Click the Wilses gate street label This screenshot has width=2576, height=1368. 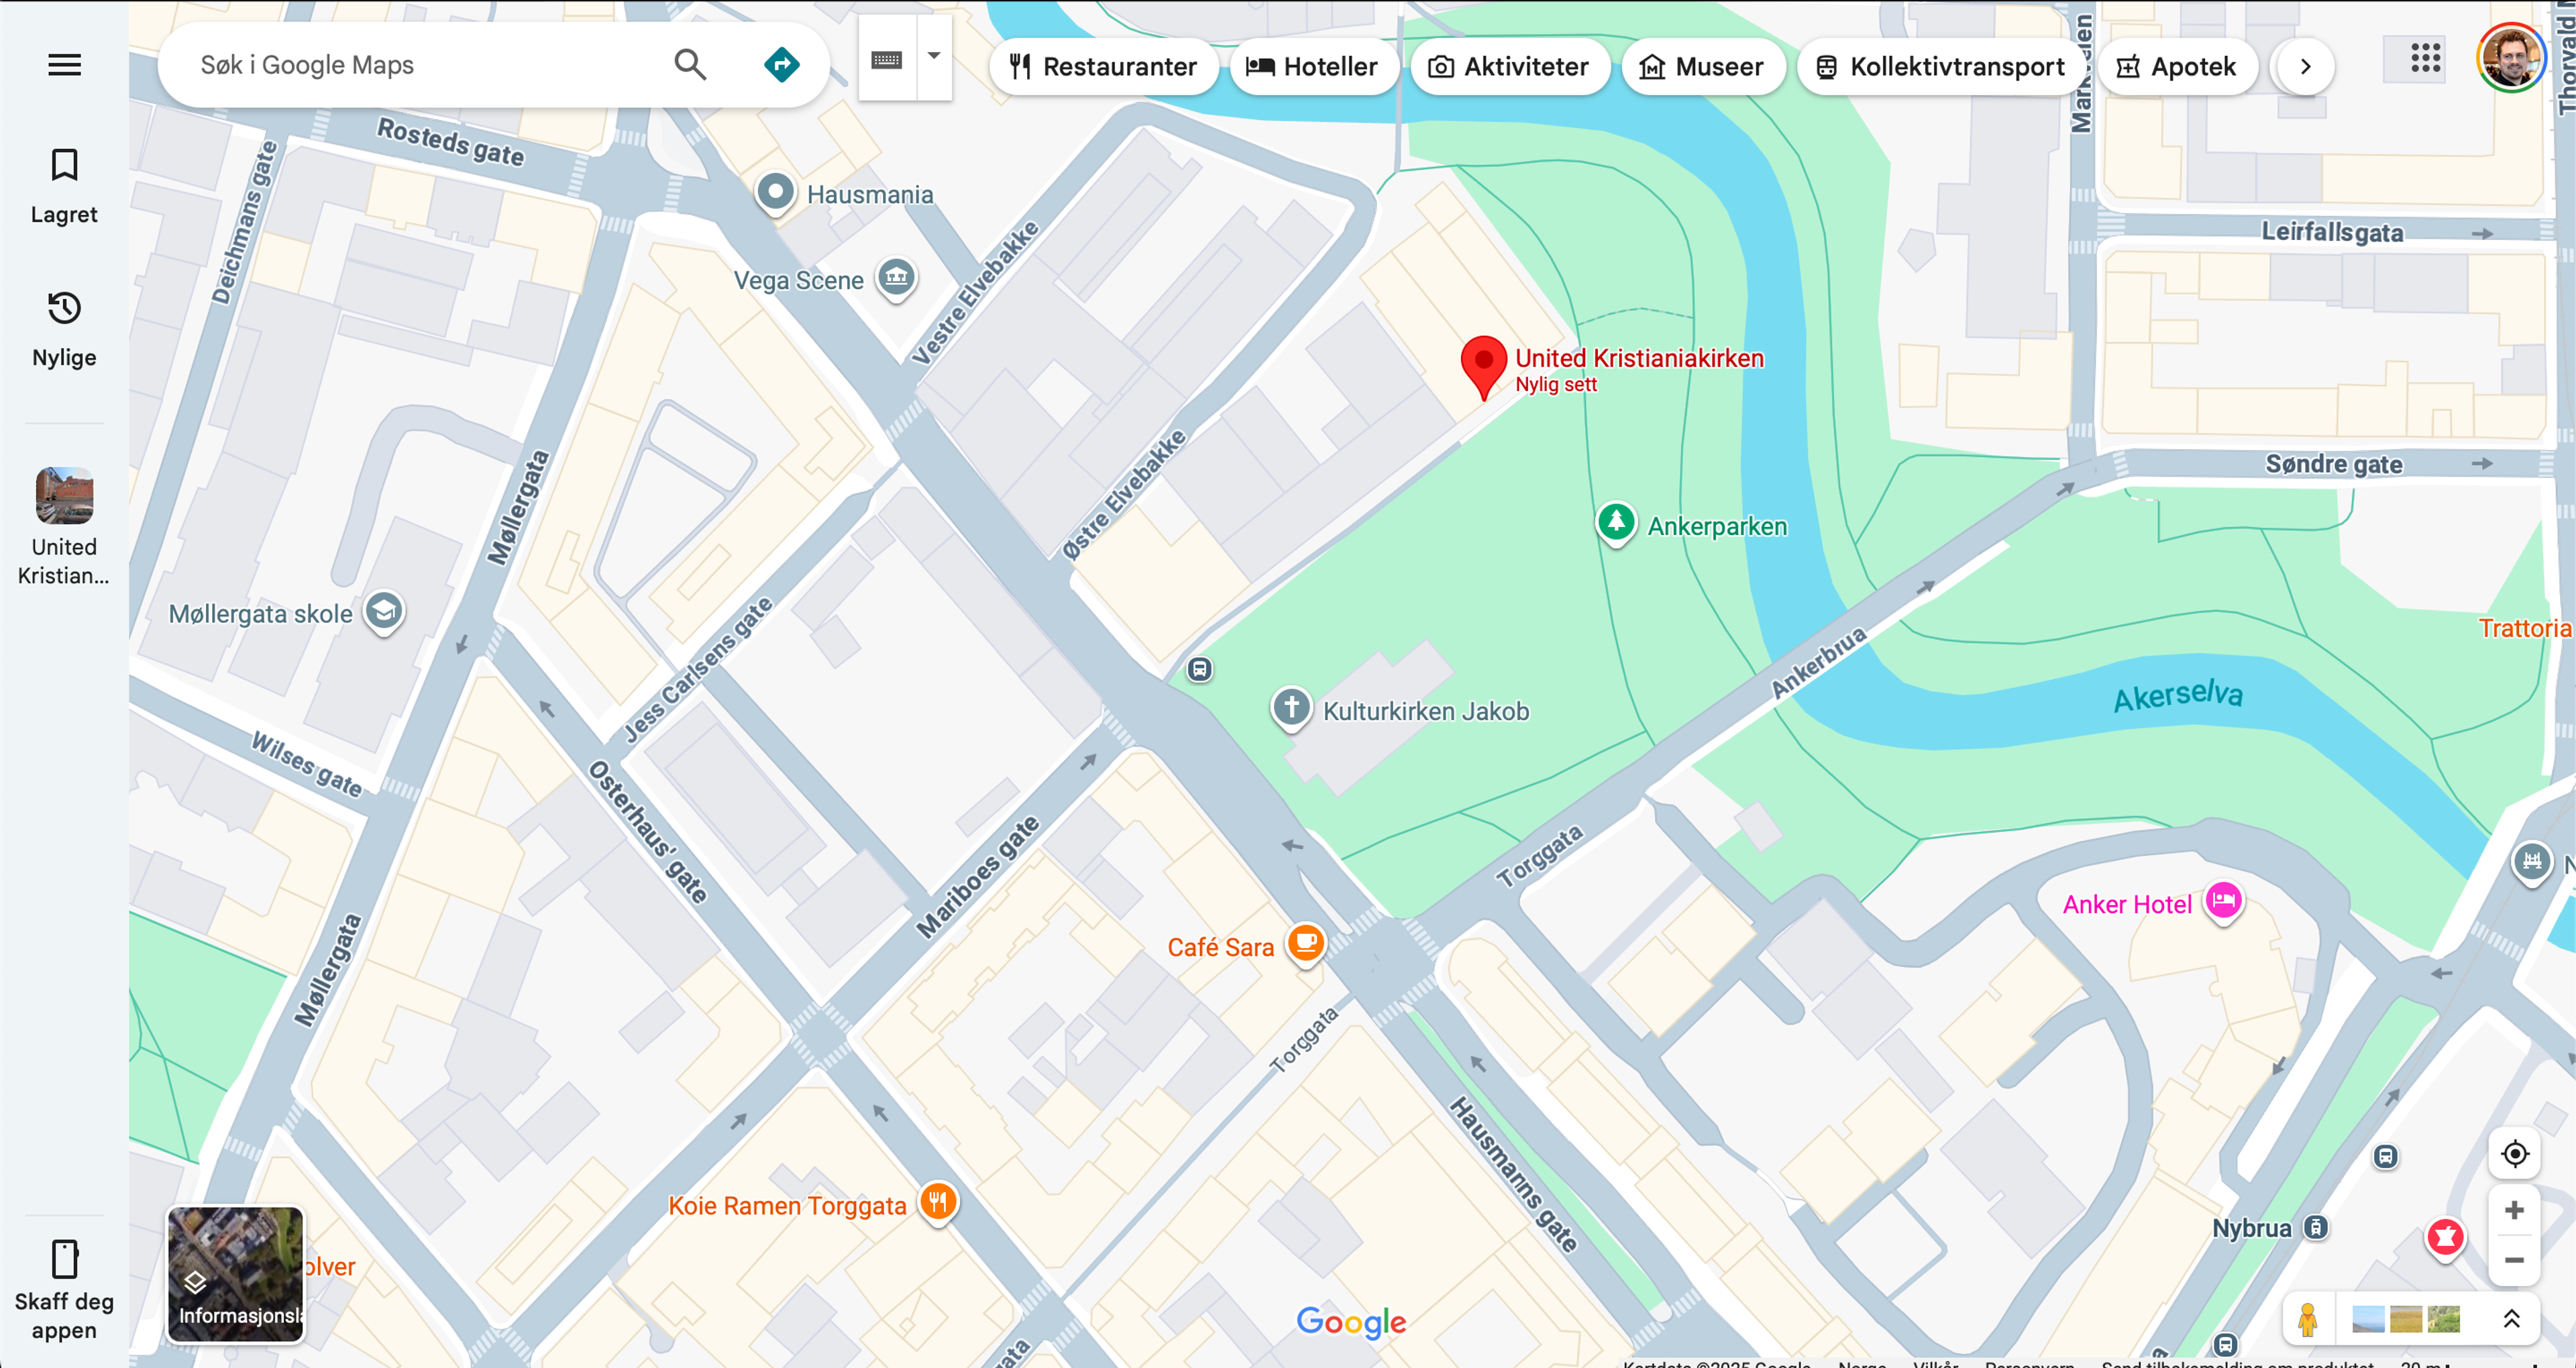[306, 765]
